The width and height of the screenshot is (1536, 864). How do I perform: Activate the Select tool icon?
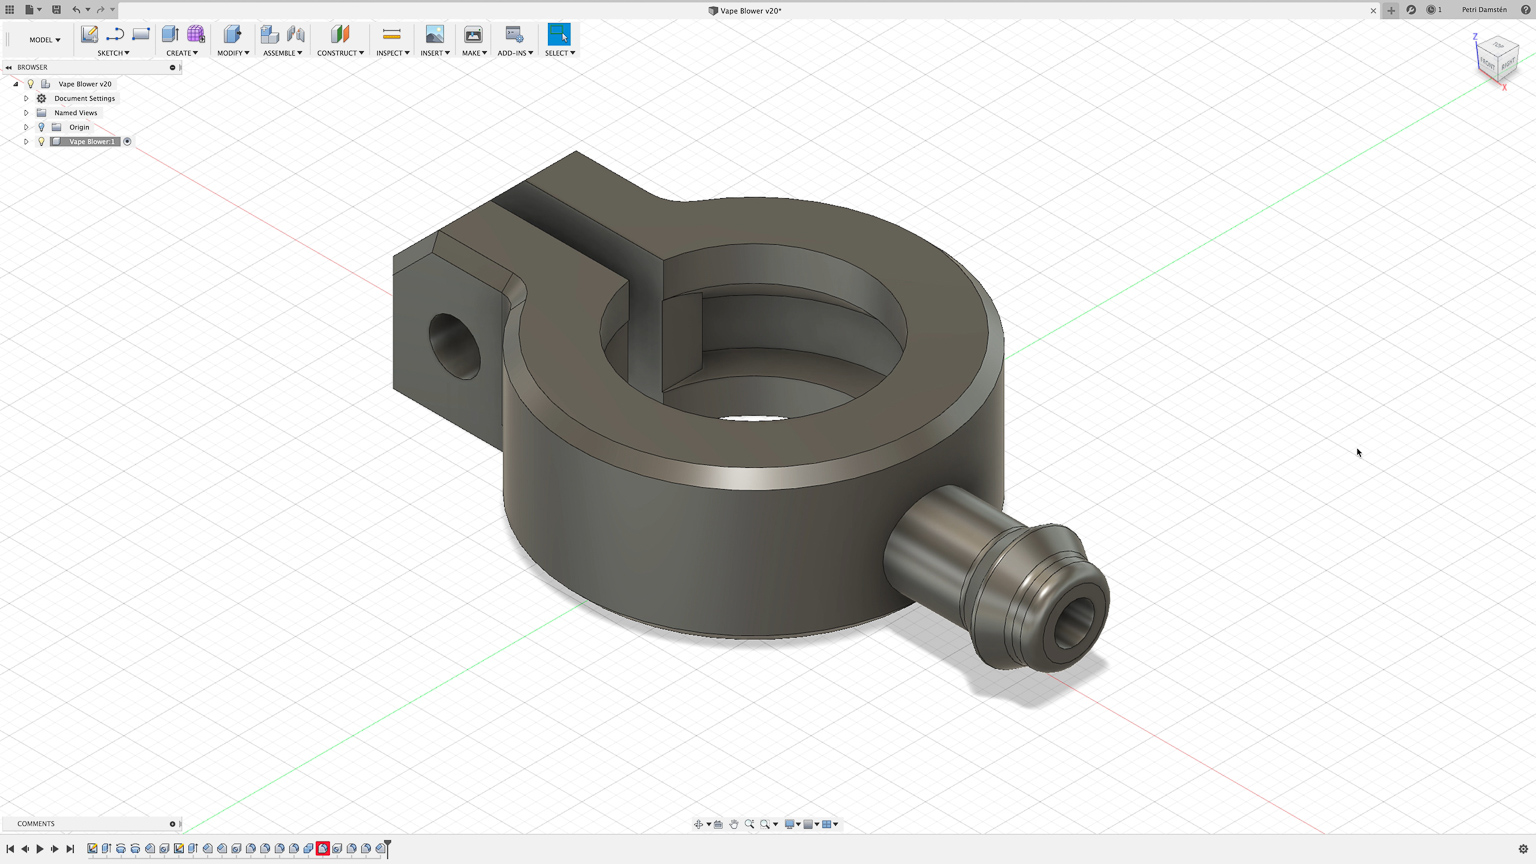(x=559, y=35)
